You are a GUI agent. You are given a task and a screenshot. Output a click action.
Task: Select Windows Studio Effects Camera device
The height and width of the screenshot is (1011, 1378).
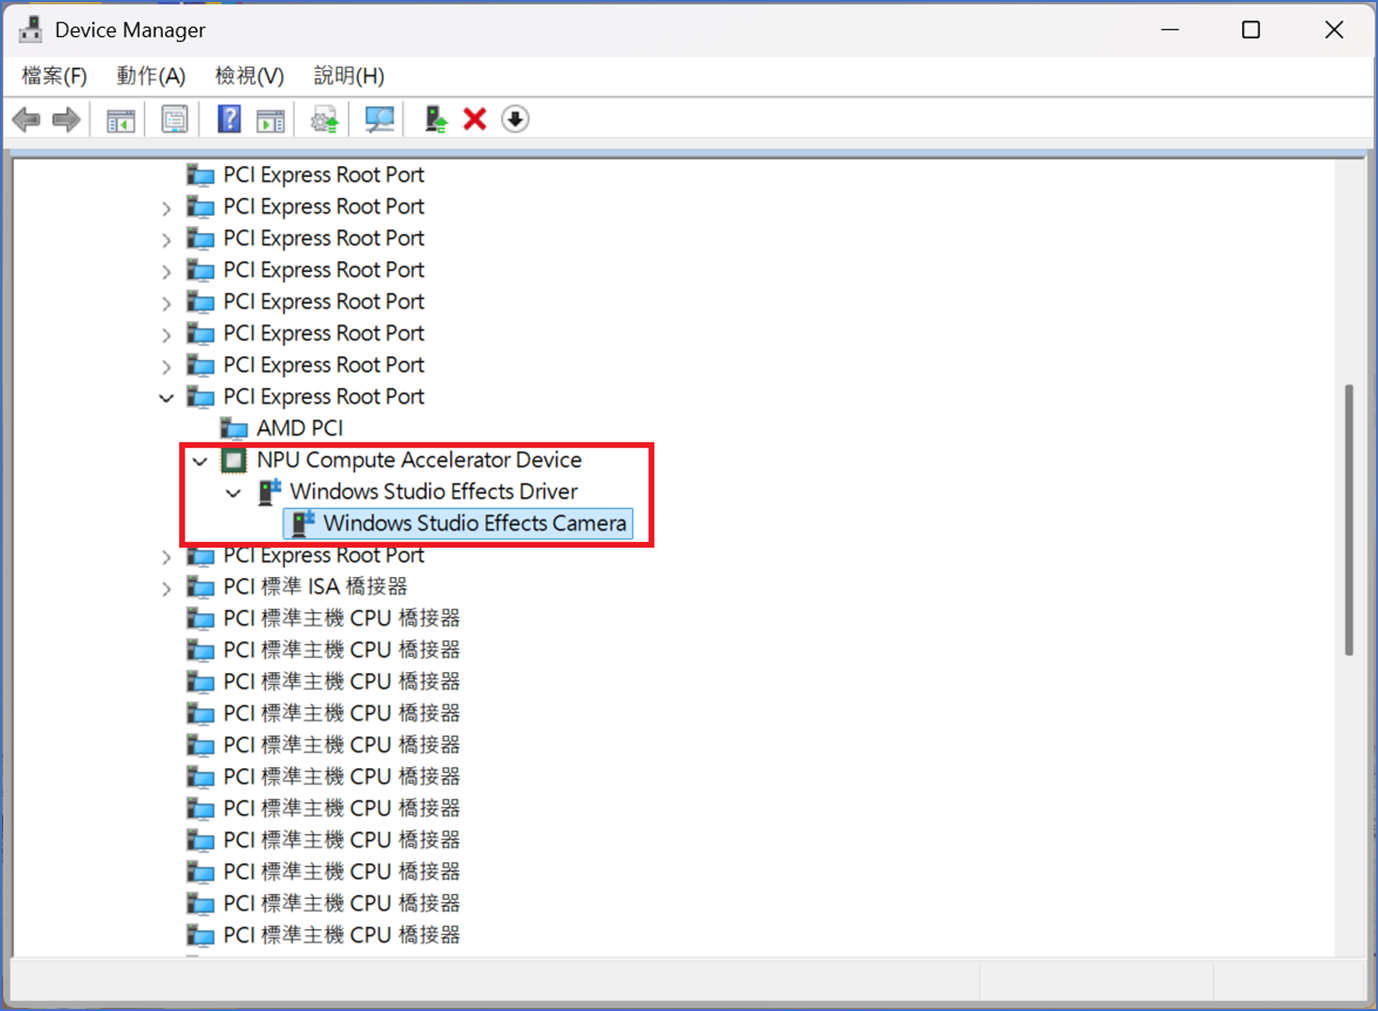474,523
